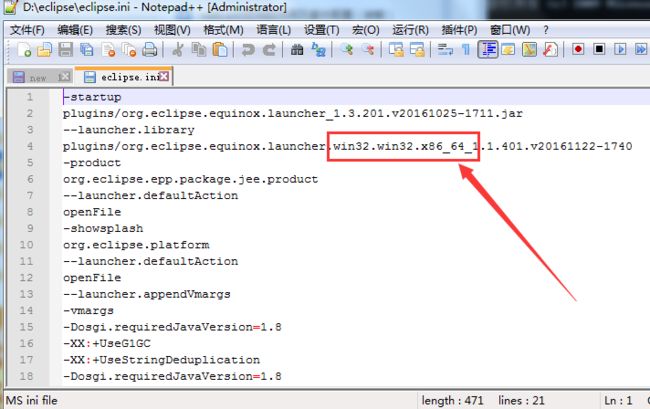Image resolution: width=650 pixels, height=409 pixels.
Task: Open the 文件(F) menu
Action: [x=27, y=30]
